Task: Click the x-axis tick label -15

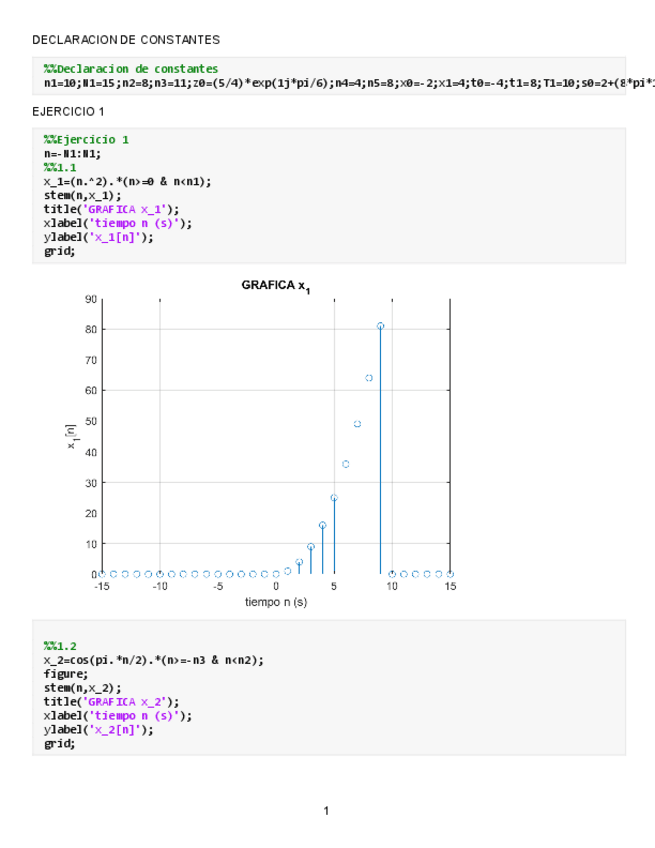Action: 101,587
